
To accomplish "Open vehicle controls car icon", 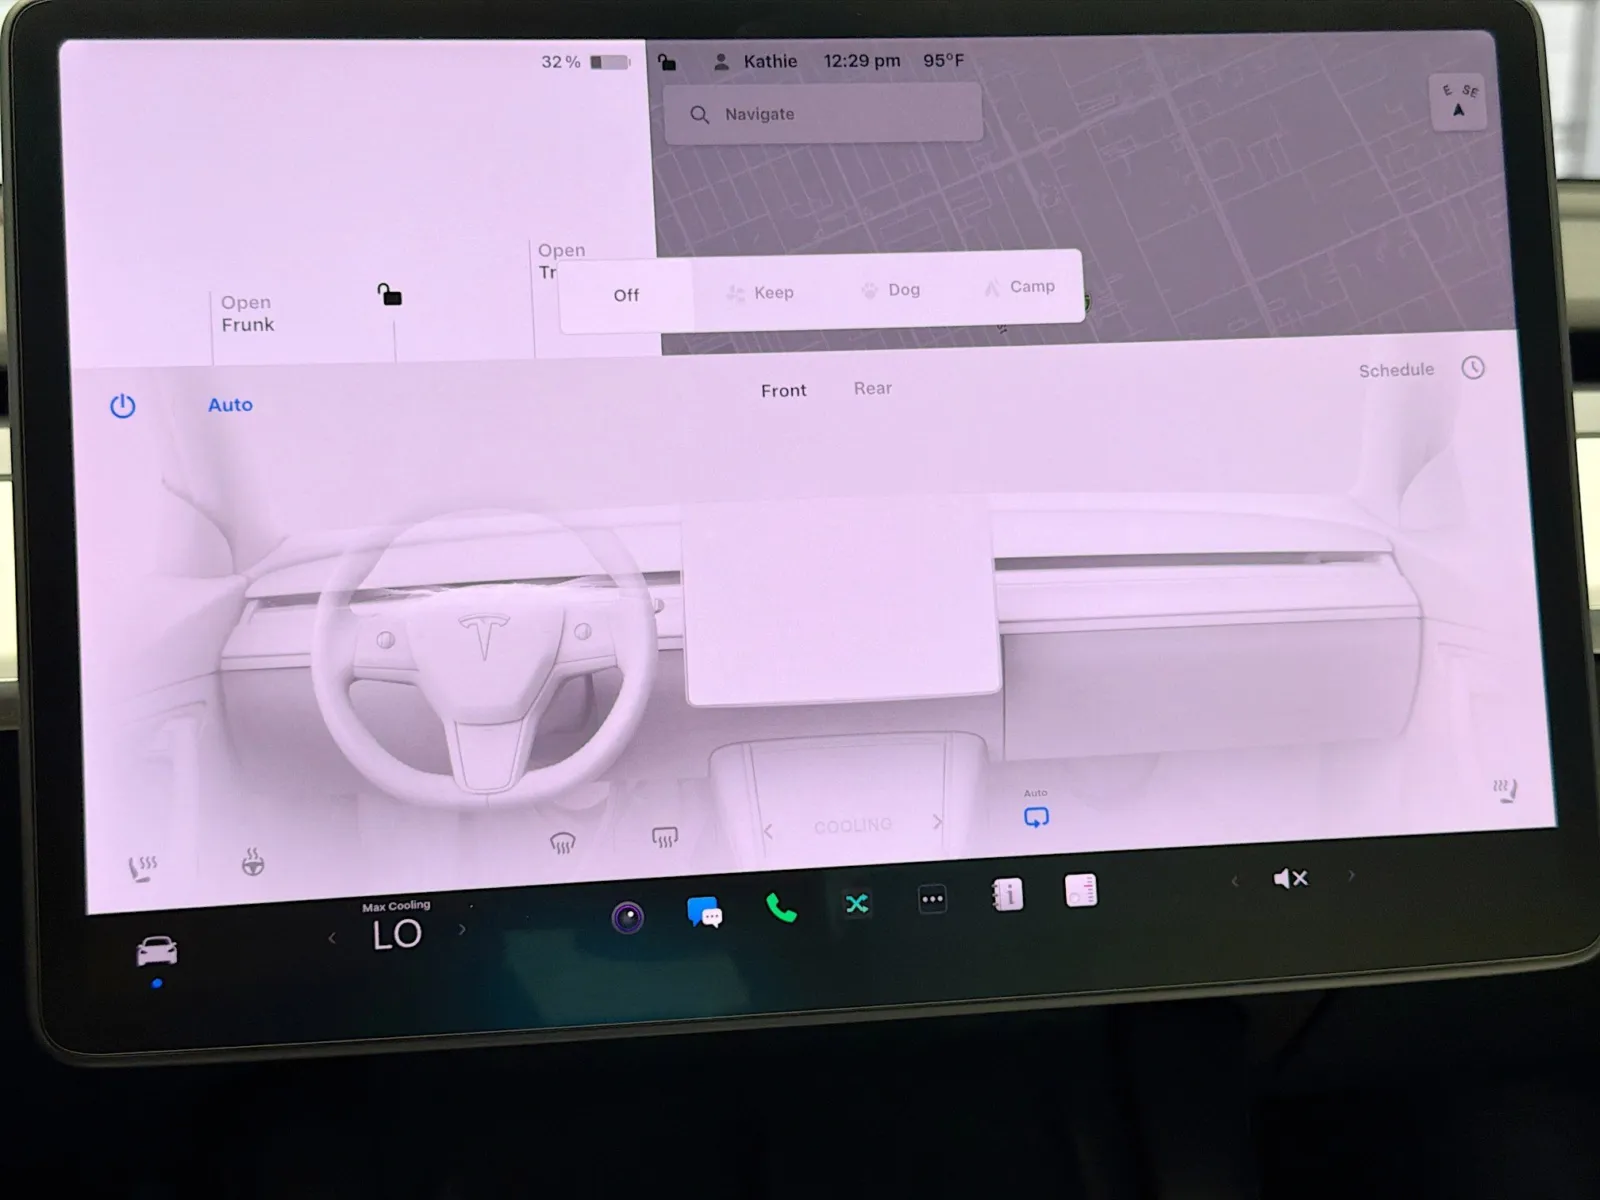I will click(x=157, y=951).
